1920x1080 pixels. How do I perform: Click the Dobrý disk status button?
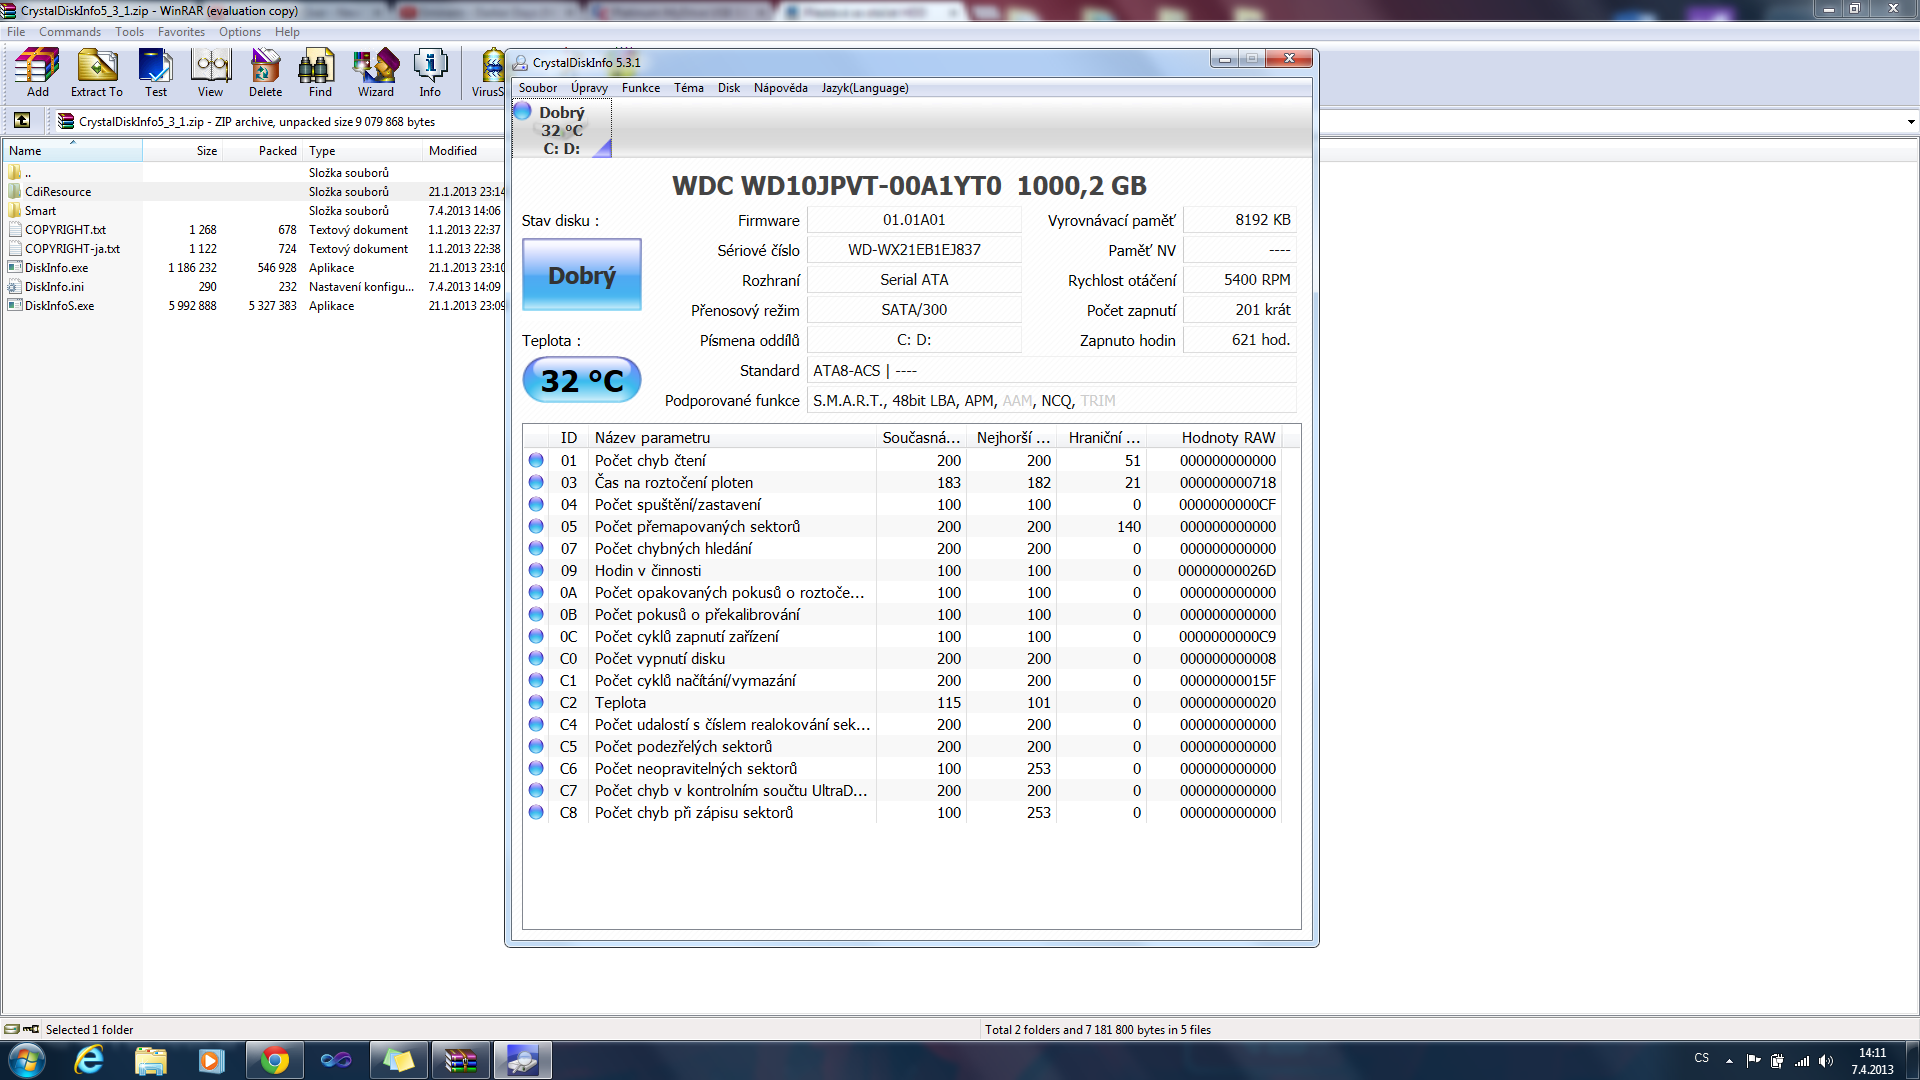click(581, 275)
